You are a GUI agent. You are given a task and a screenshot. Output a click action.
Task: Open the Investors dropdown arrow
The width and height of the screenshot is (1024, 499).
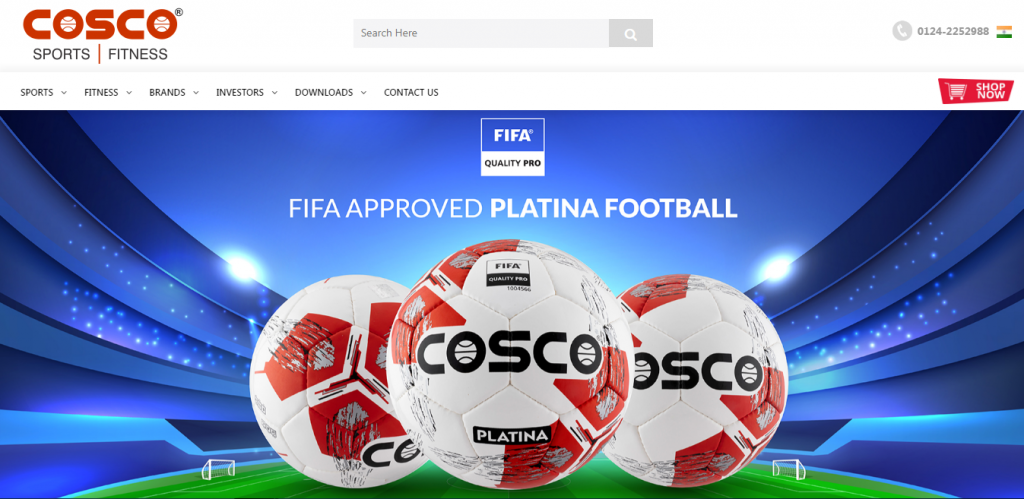click(x=274, y=93)
